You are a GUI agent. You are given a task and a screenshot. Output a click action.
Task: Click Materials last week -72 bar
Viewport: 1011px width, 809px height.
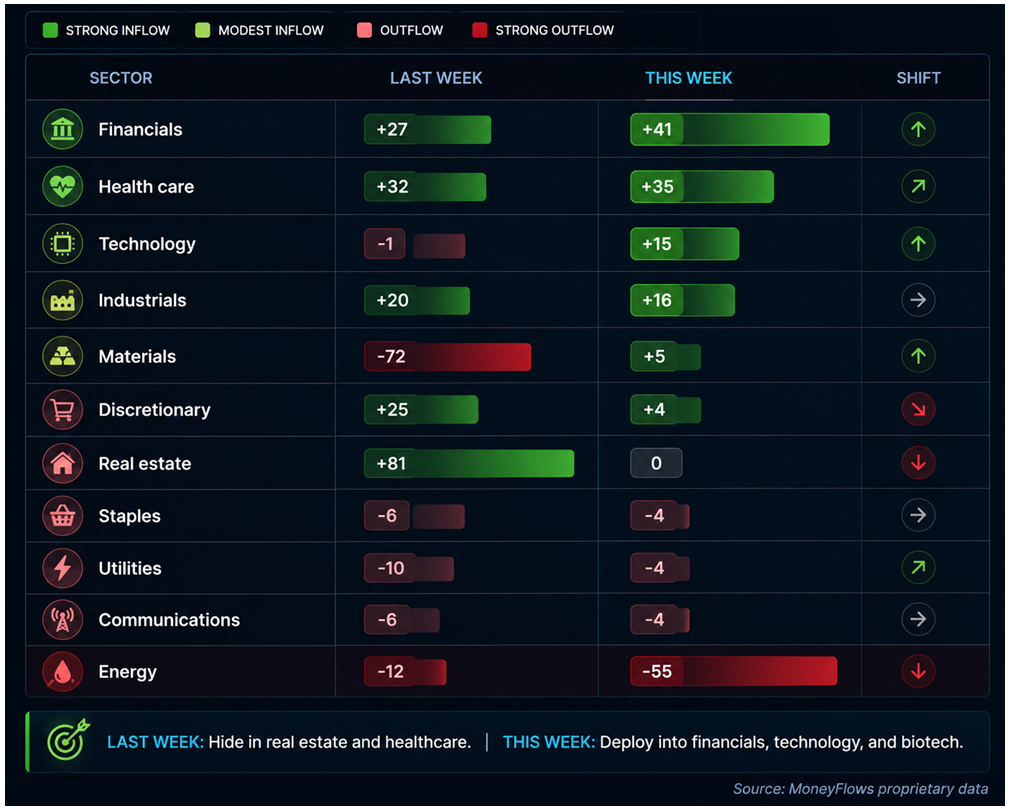(447, 356)
